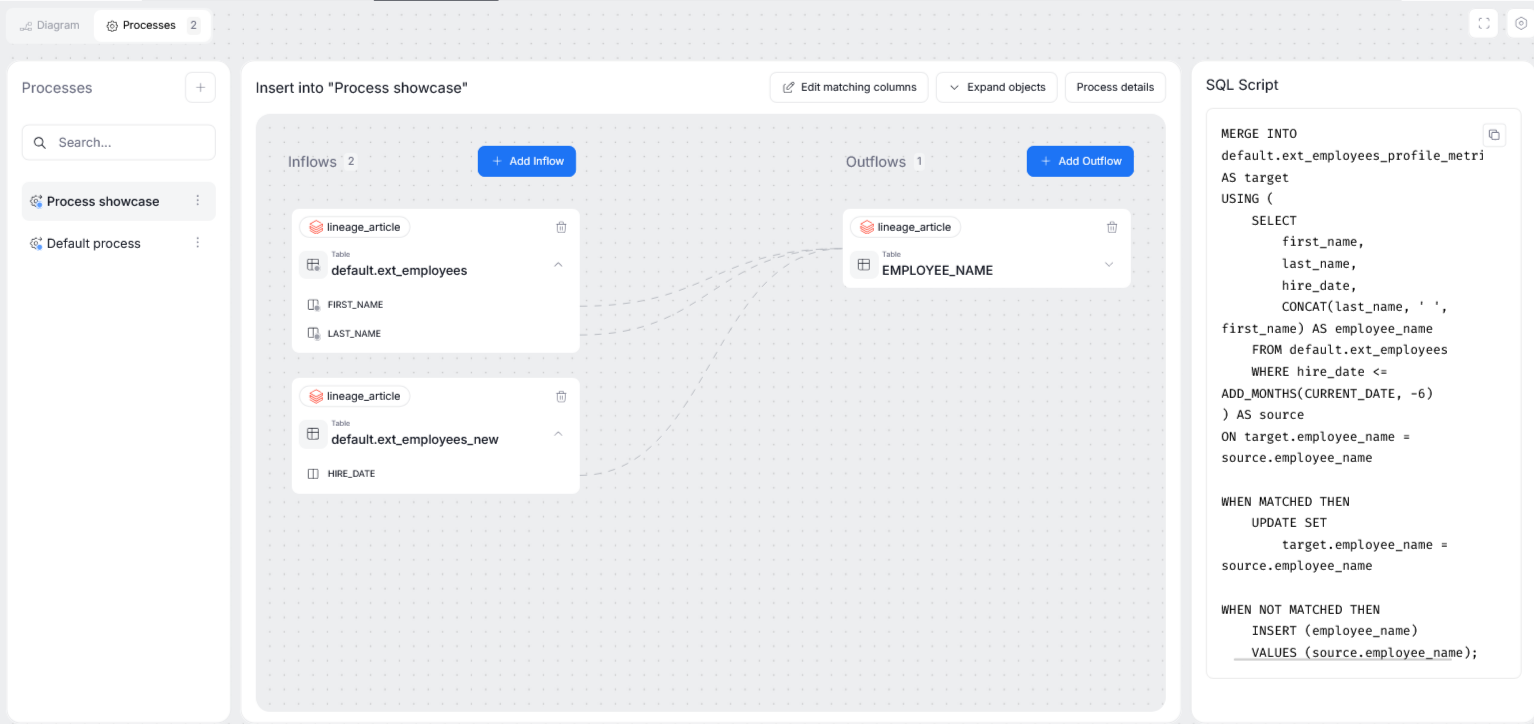Collapse default.ext_employees_new table card
The height and width of the screenshot is (724, 1534).
[x=558, y=434]
